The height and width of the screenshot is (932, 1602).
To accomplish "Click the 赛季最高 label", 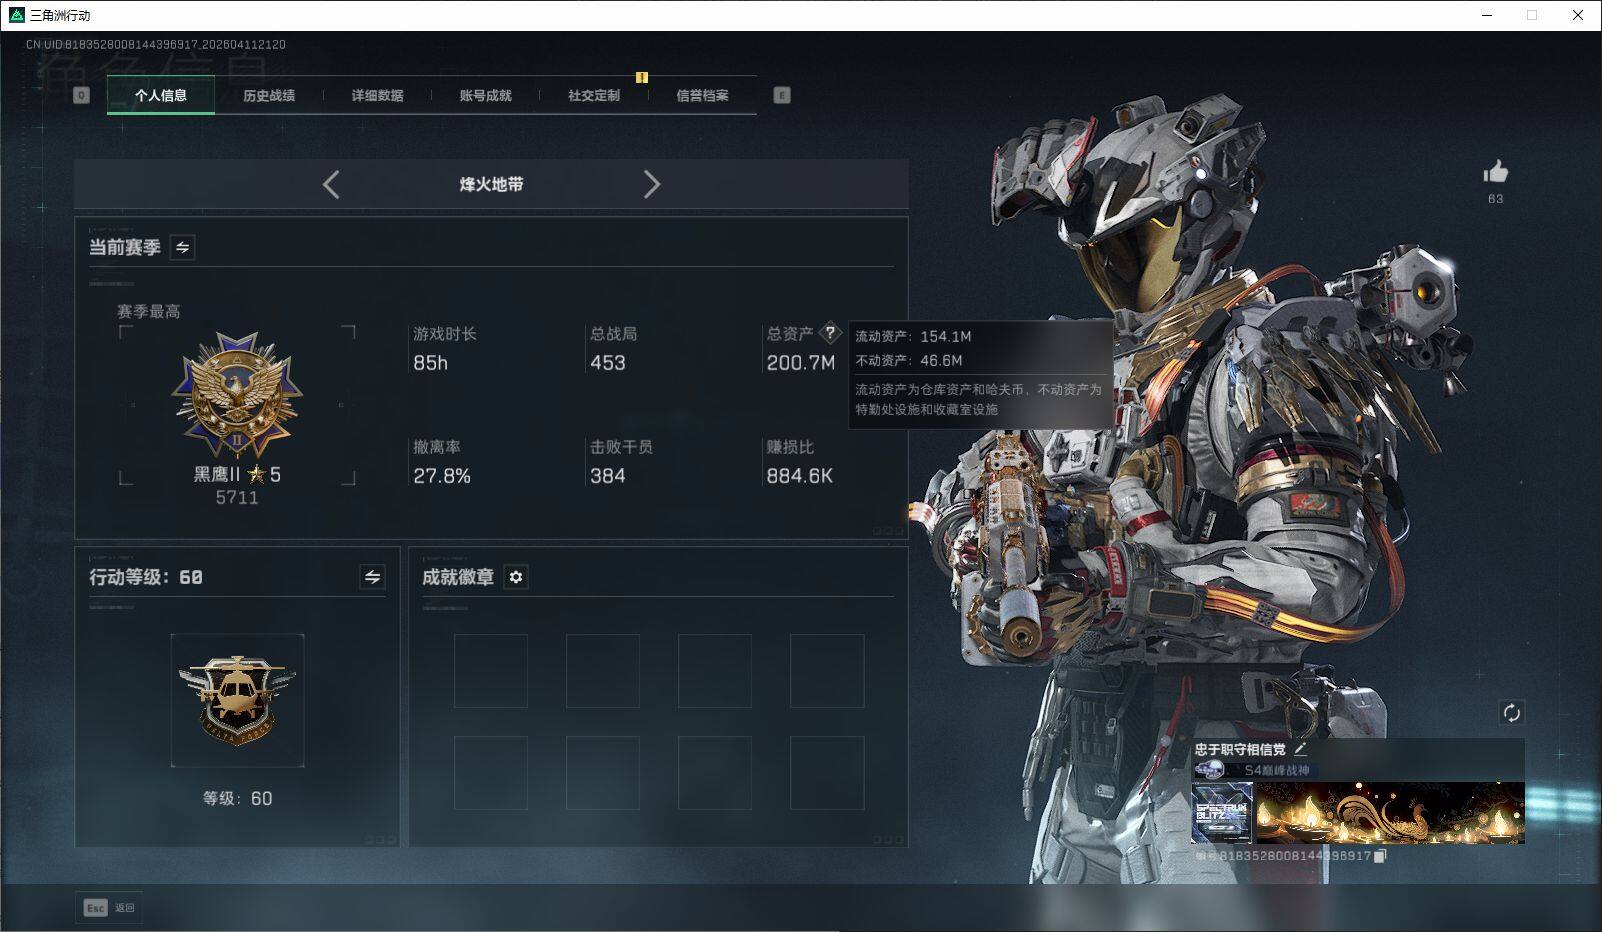I will point(149,311).
